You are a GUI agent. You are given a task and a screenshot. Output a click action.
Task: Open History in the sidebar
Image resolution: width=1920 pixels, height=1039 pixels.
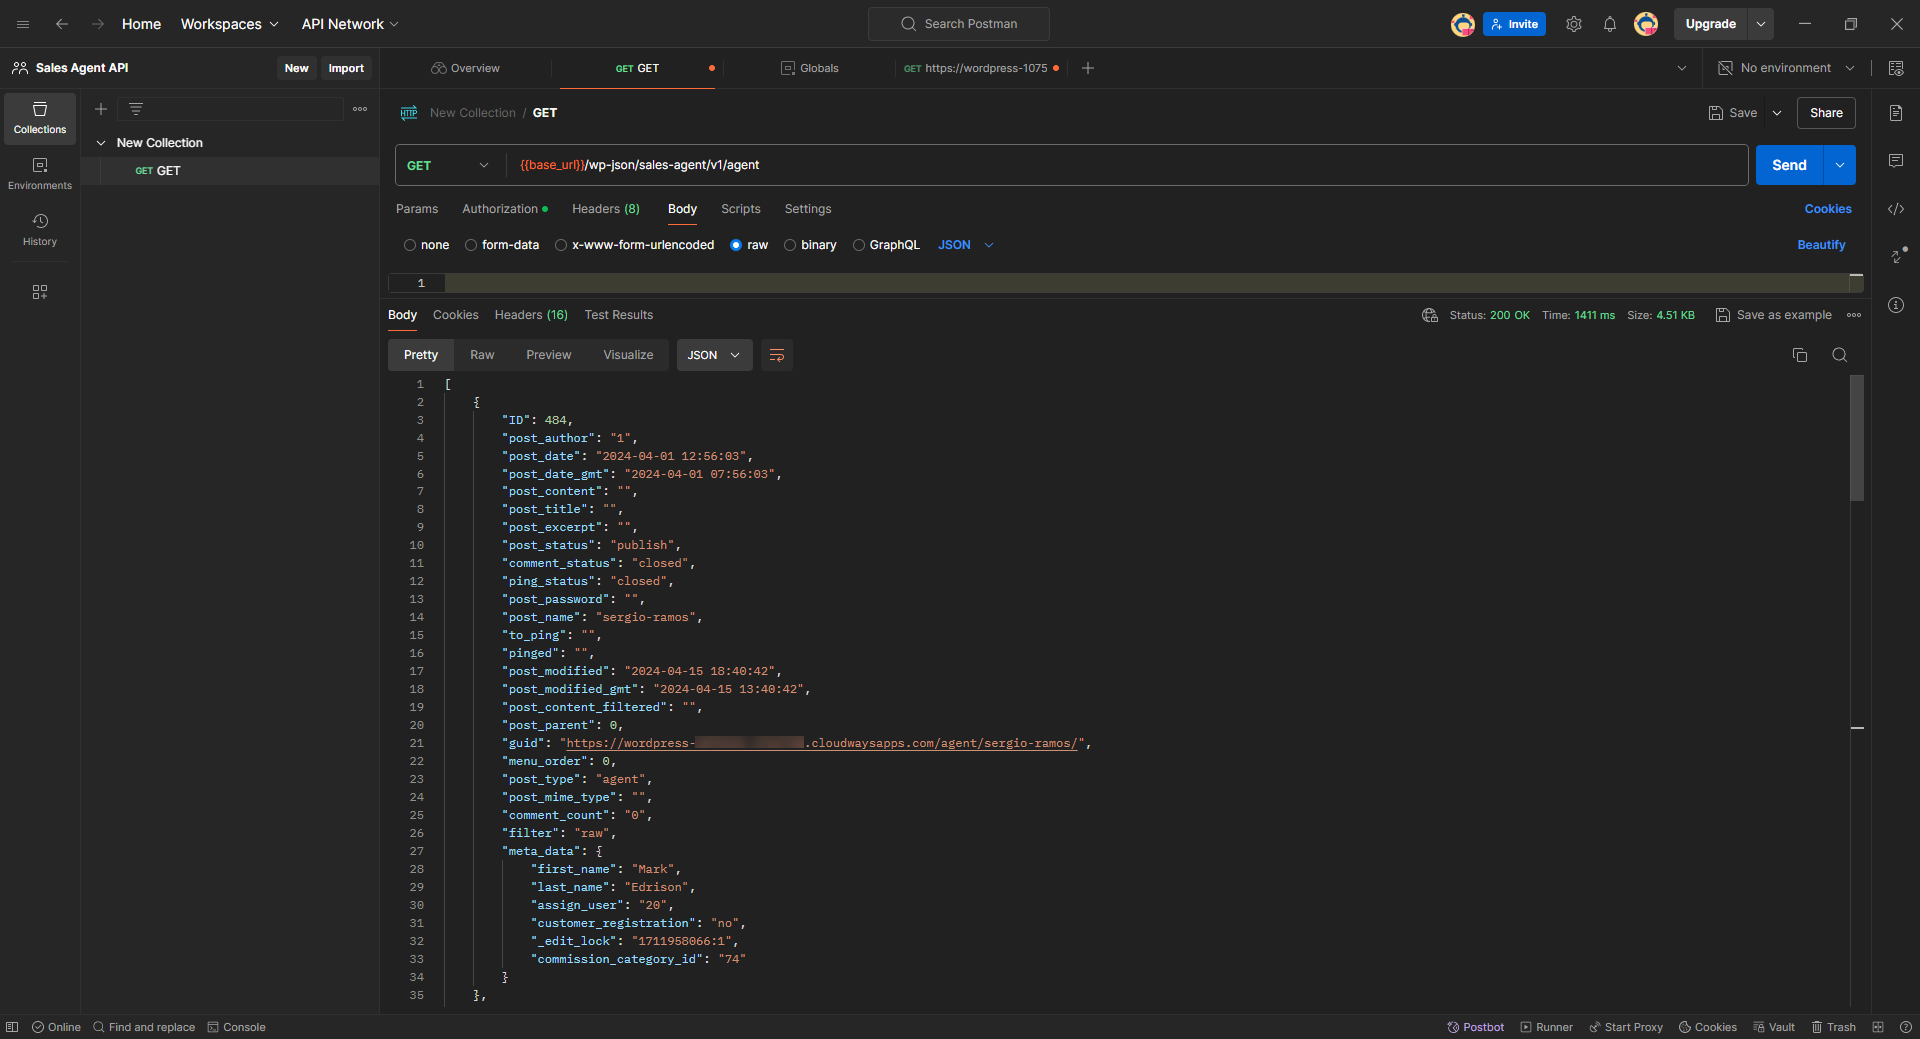(x=40, y=230)
